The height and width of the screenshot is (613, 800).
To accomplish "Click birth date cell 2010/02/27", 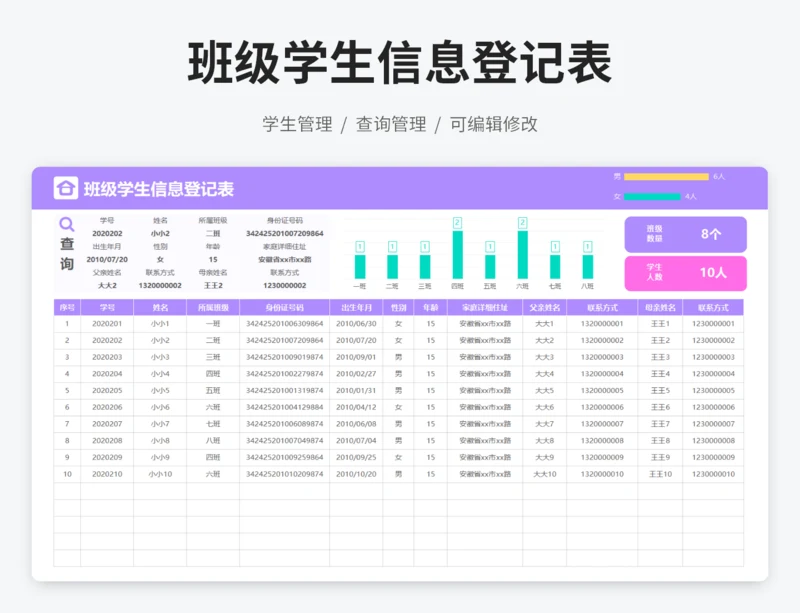I will pyautogui.click(x=356, y=374).
